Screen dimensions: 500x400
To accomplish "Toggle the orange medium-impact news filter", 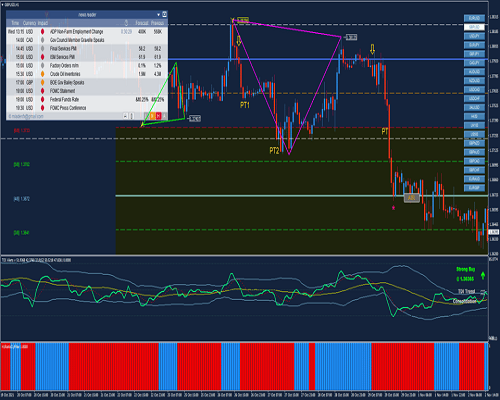I will click(152, 116).
